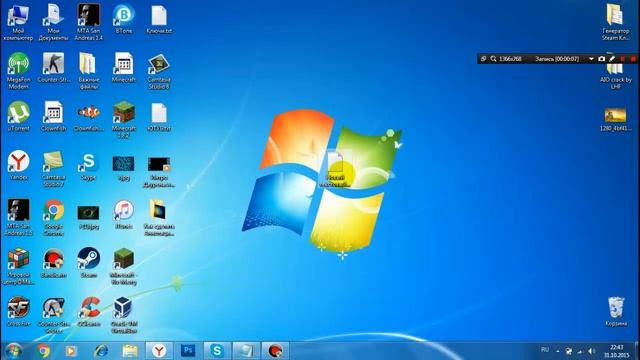The height and width of the screenshot is (360, 640).
Task: Open the taskbar clock showing 22:43
Action: tap(617, 351)
